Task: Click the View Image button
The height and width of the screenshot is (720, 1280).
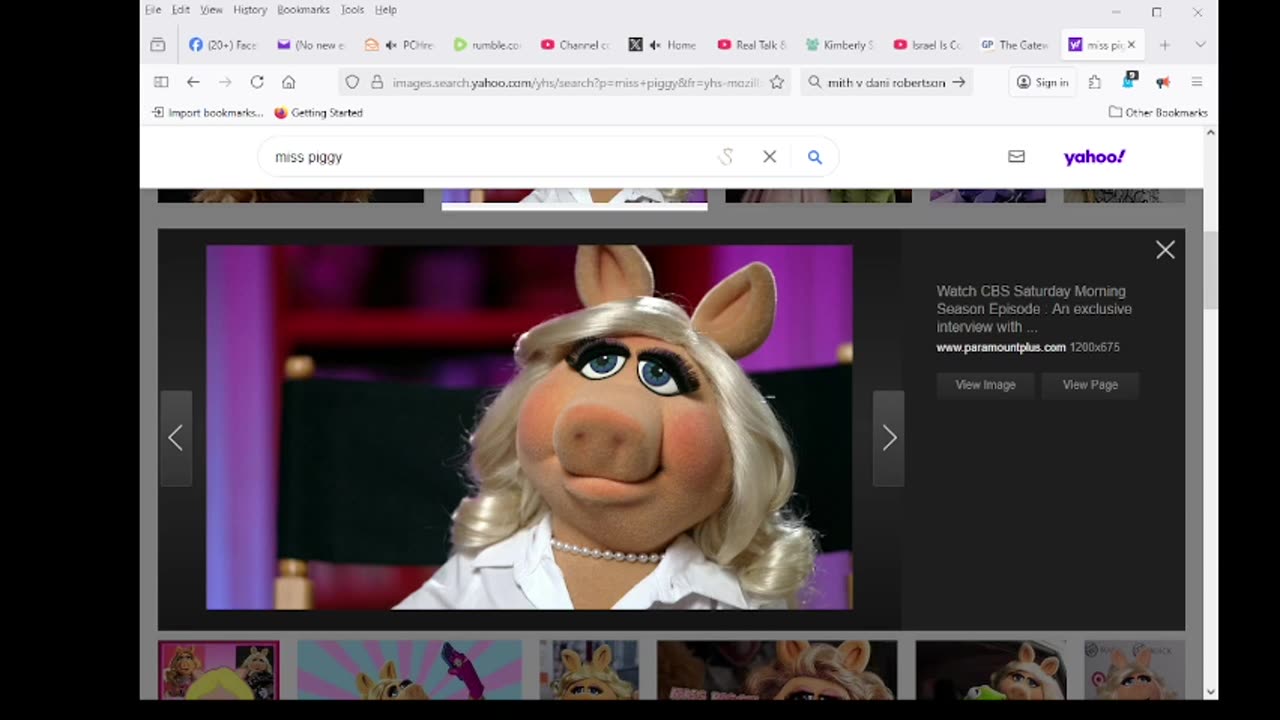Action: pyautogui.click(x=985, y=385)
